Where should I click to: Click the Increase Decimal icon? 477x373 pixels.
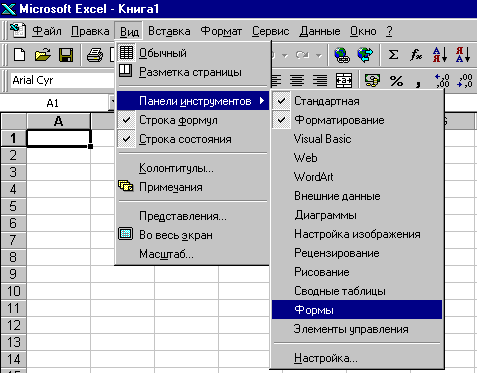pyautogui.click(x=442, y=80)
